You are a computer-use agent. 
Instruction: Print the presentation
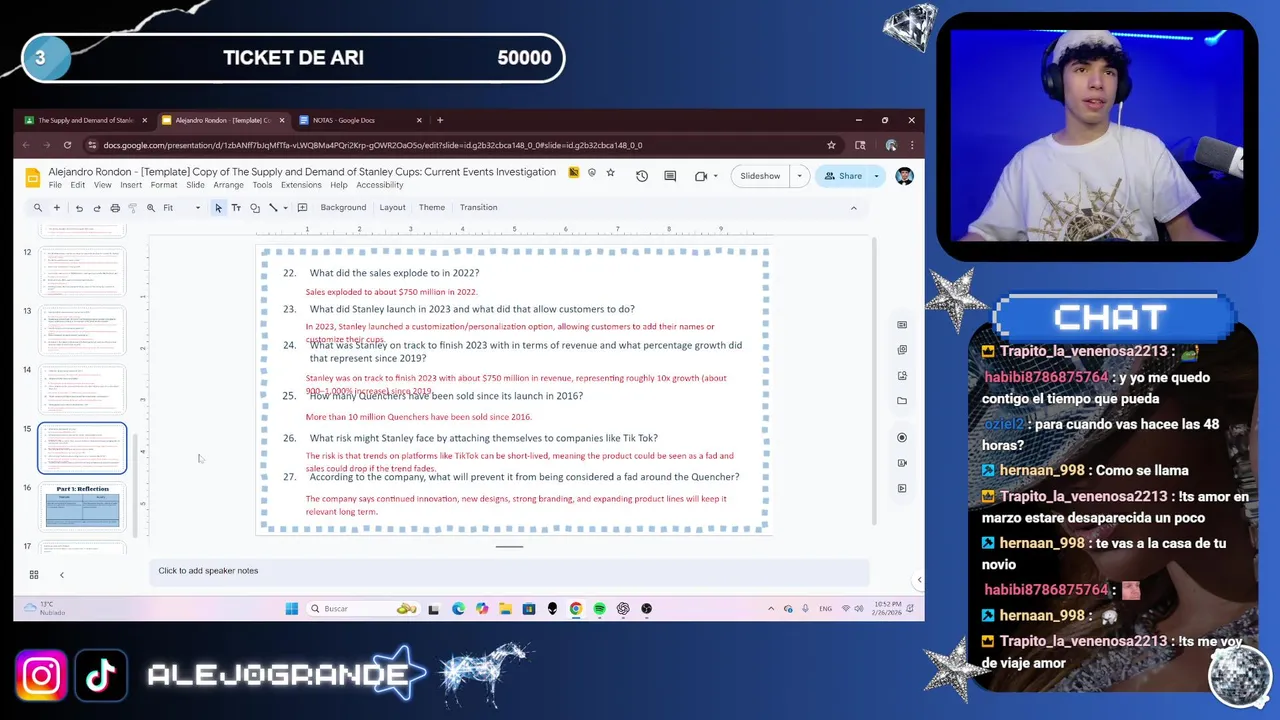115,208
